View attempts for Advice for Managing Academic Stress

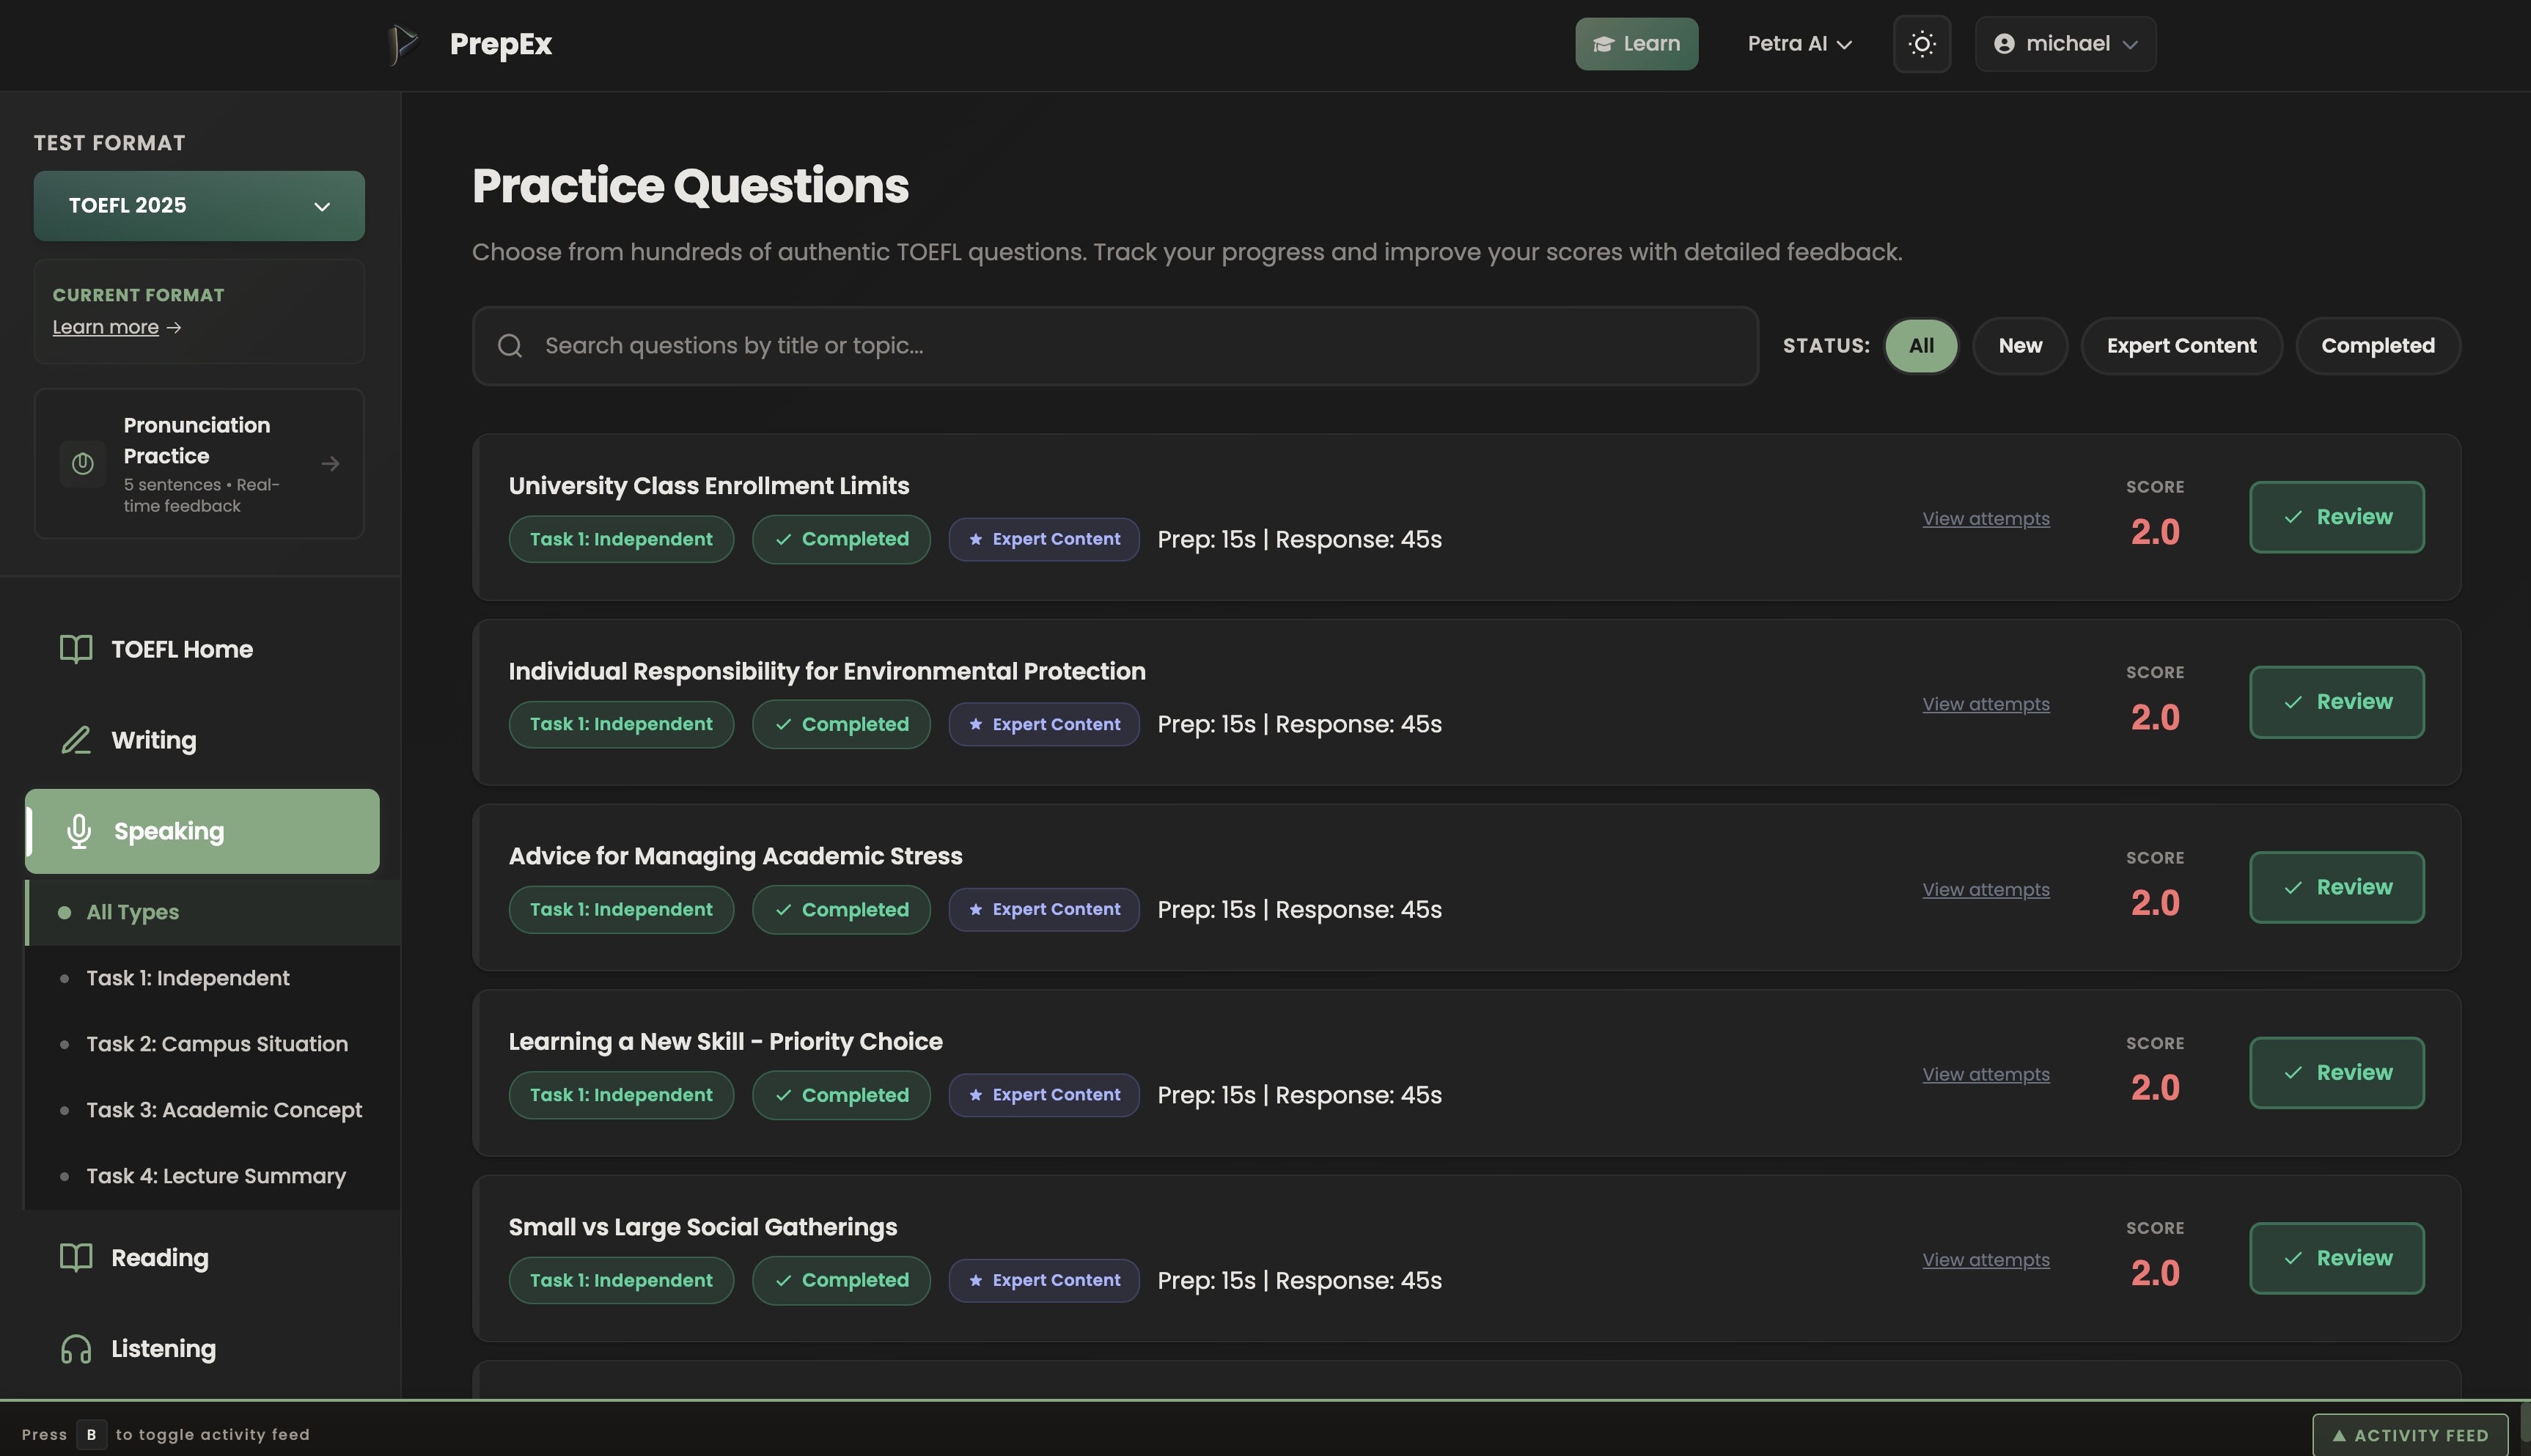pos(1985,889)
